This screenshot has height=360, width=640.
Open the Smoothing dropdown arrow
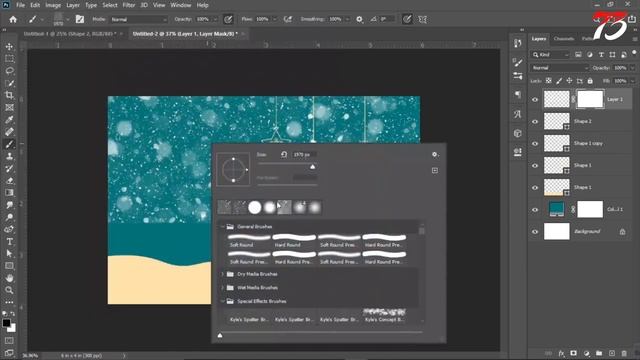tap(348, 19)
